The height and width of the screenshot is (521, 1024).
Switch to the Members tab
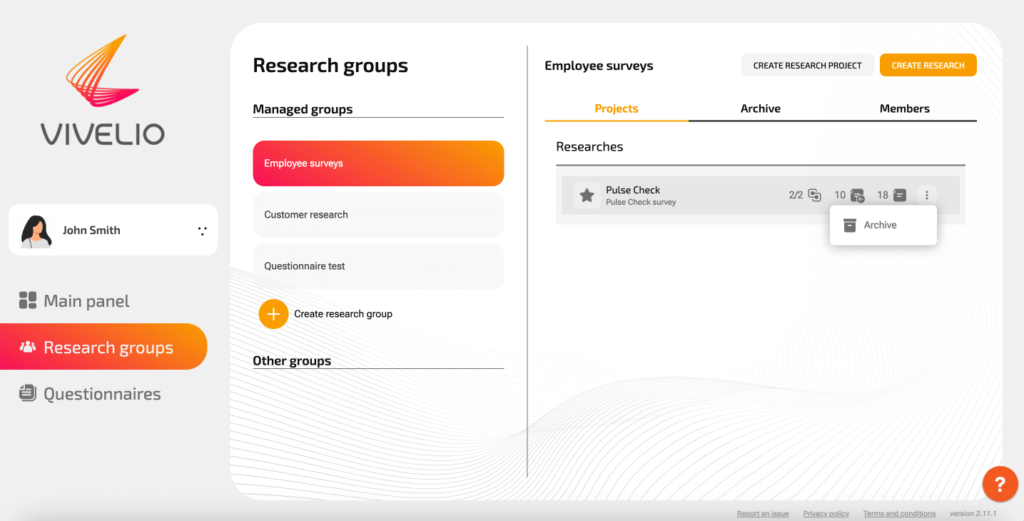point(904,109)
